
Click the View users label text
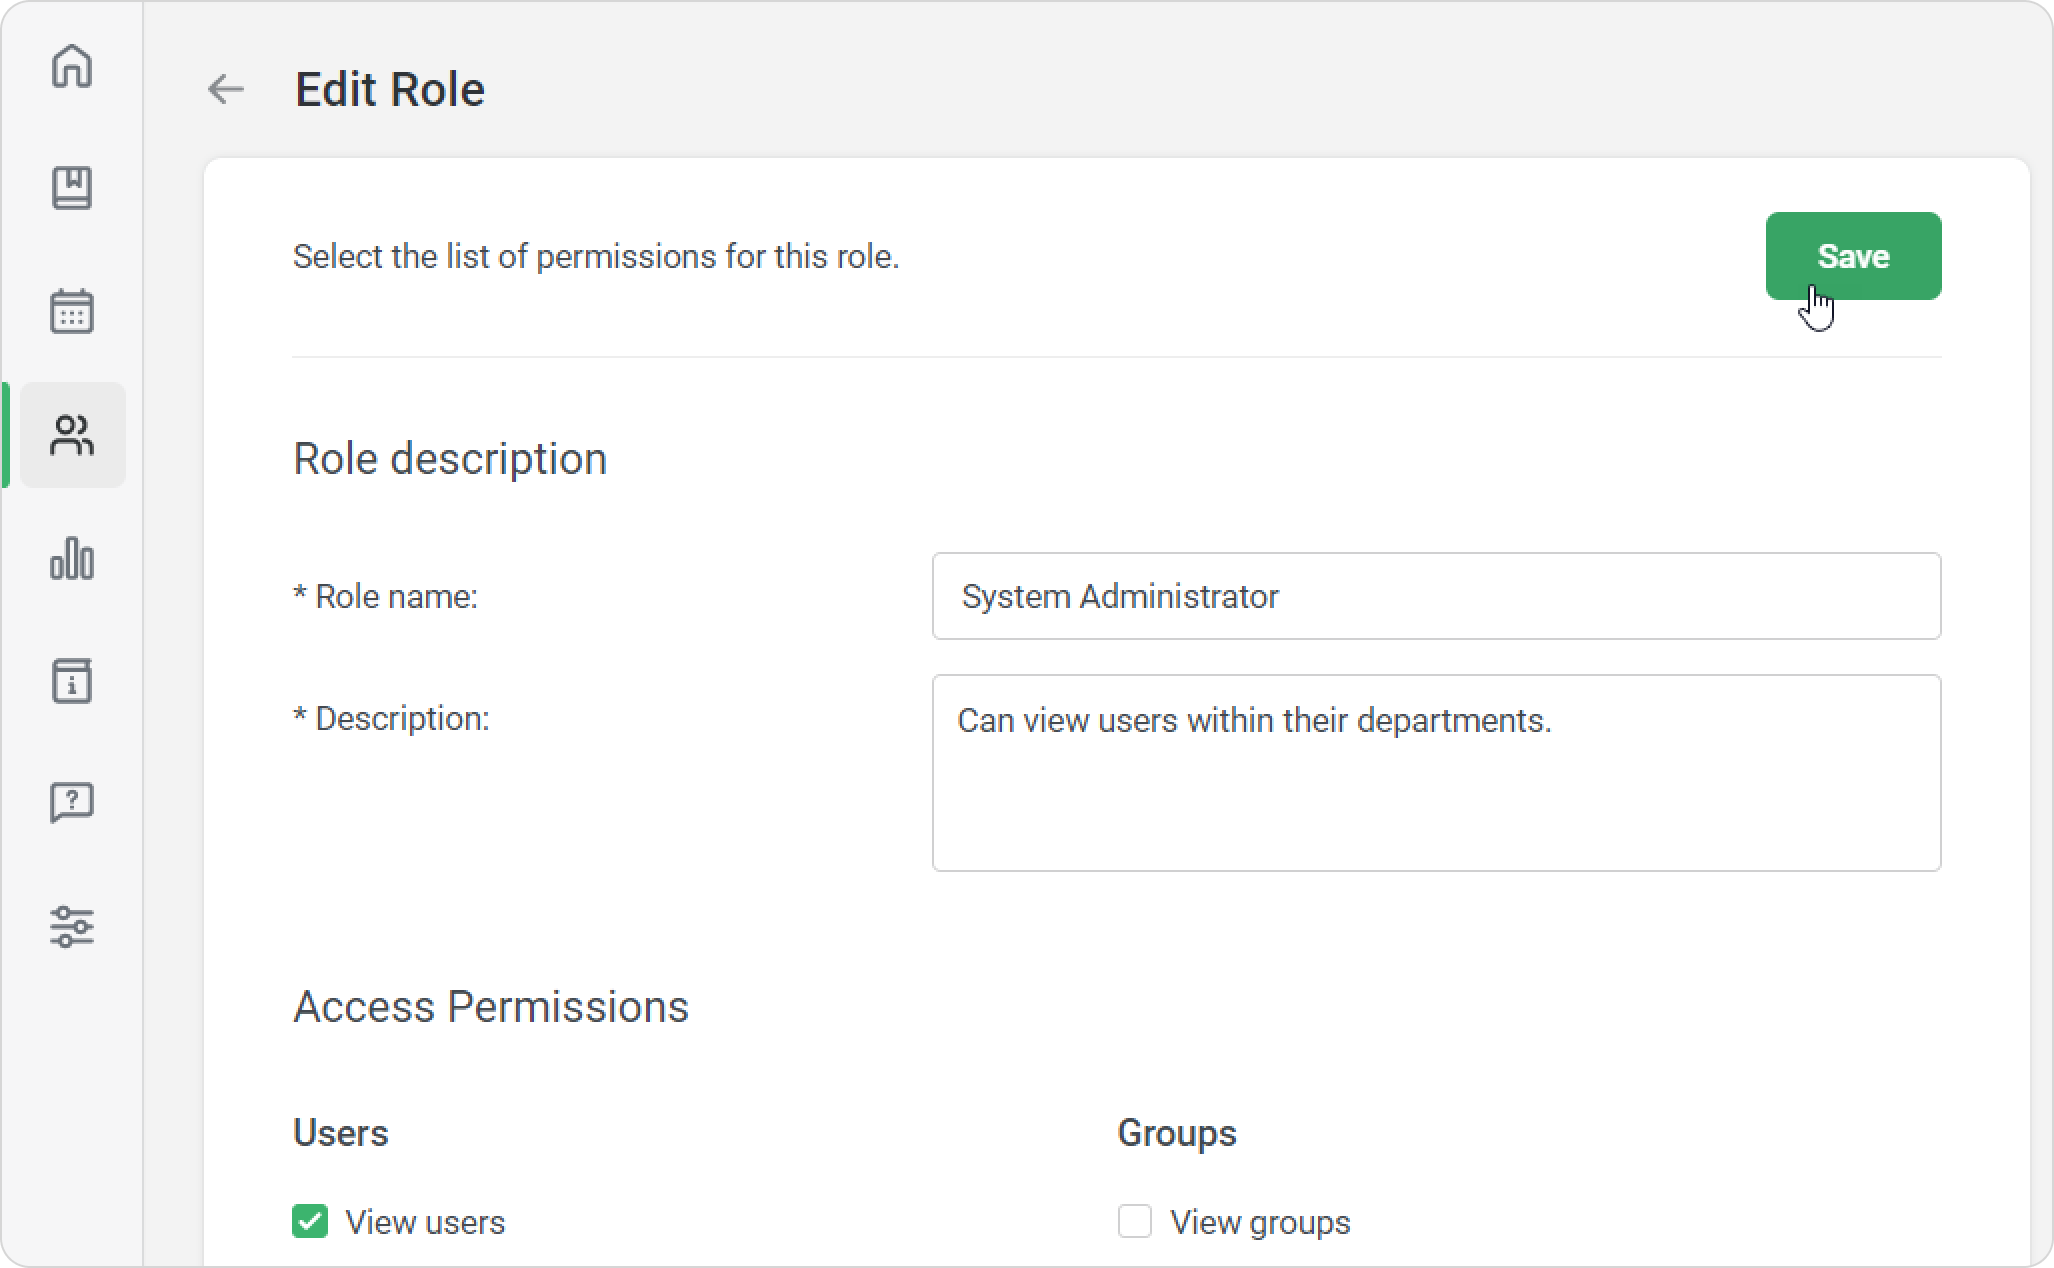[x=425, y=1222]
